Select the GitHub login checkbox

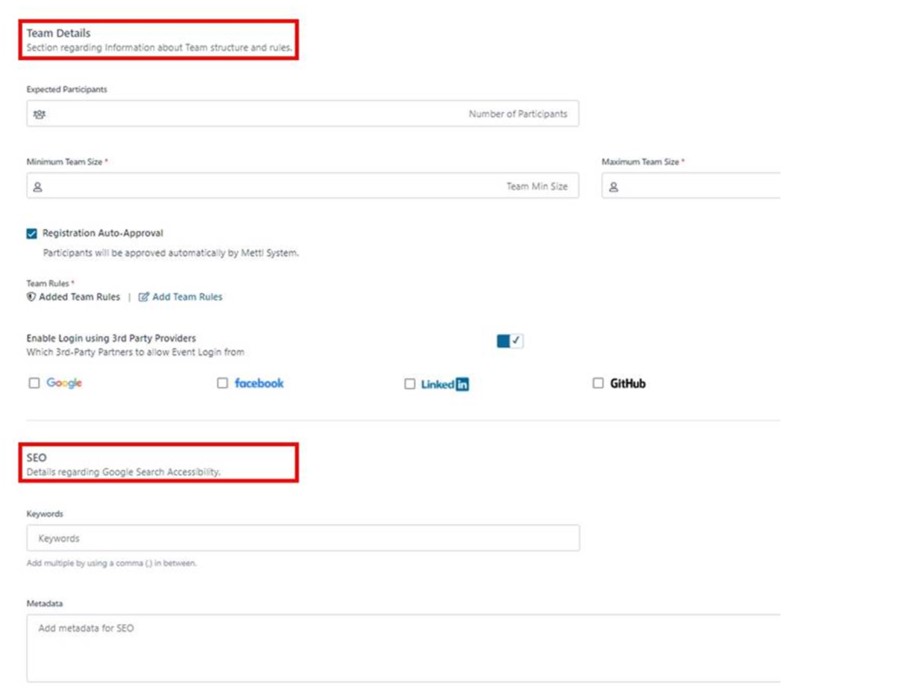[x=598, y=383]
